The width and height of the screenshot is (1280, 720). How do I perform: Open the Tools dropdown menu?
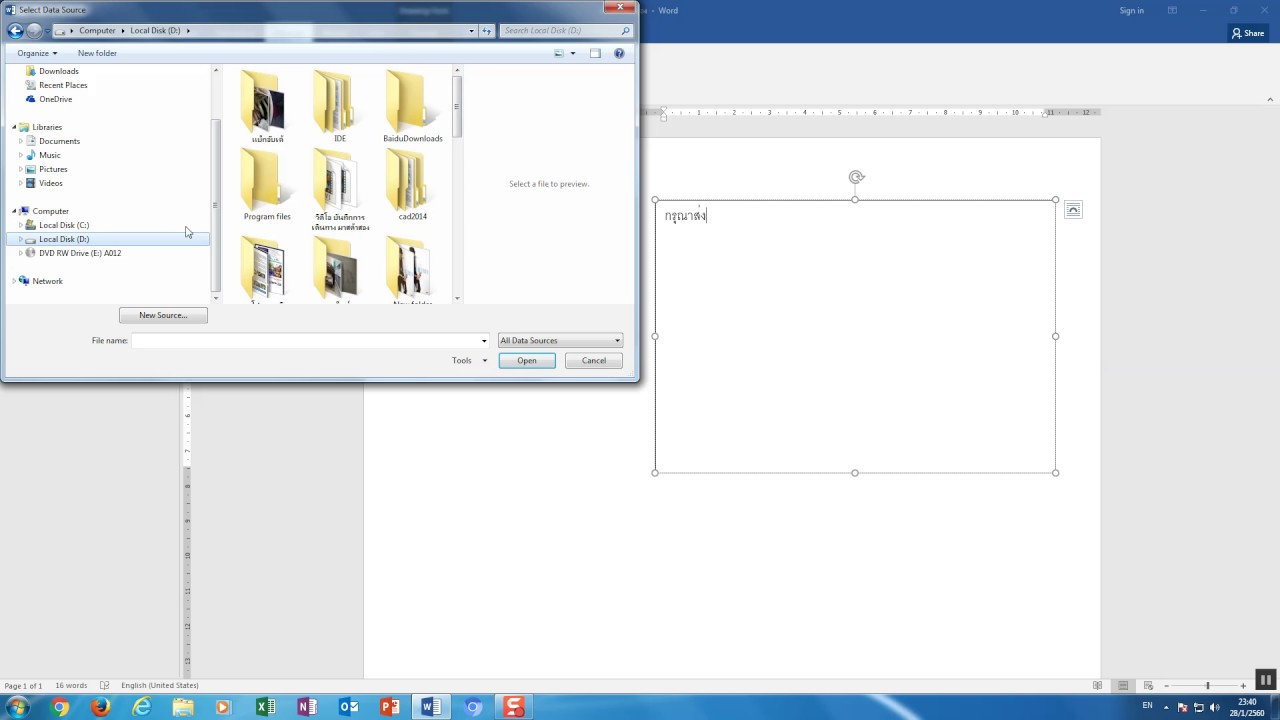click(x=469, y=360)
